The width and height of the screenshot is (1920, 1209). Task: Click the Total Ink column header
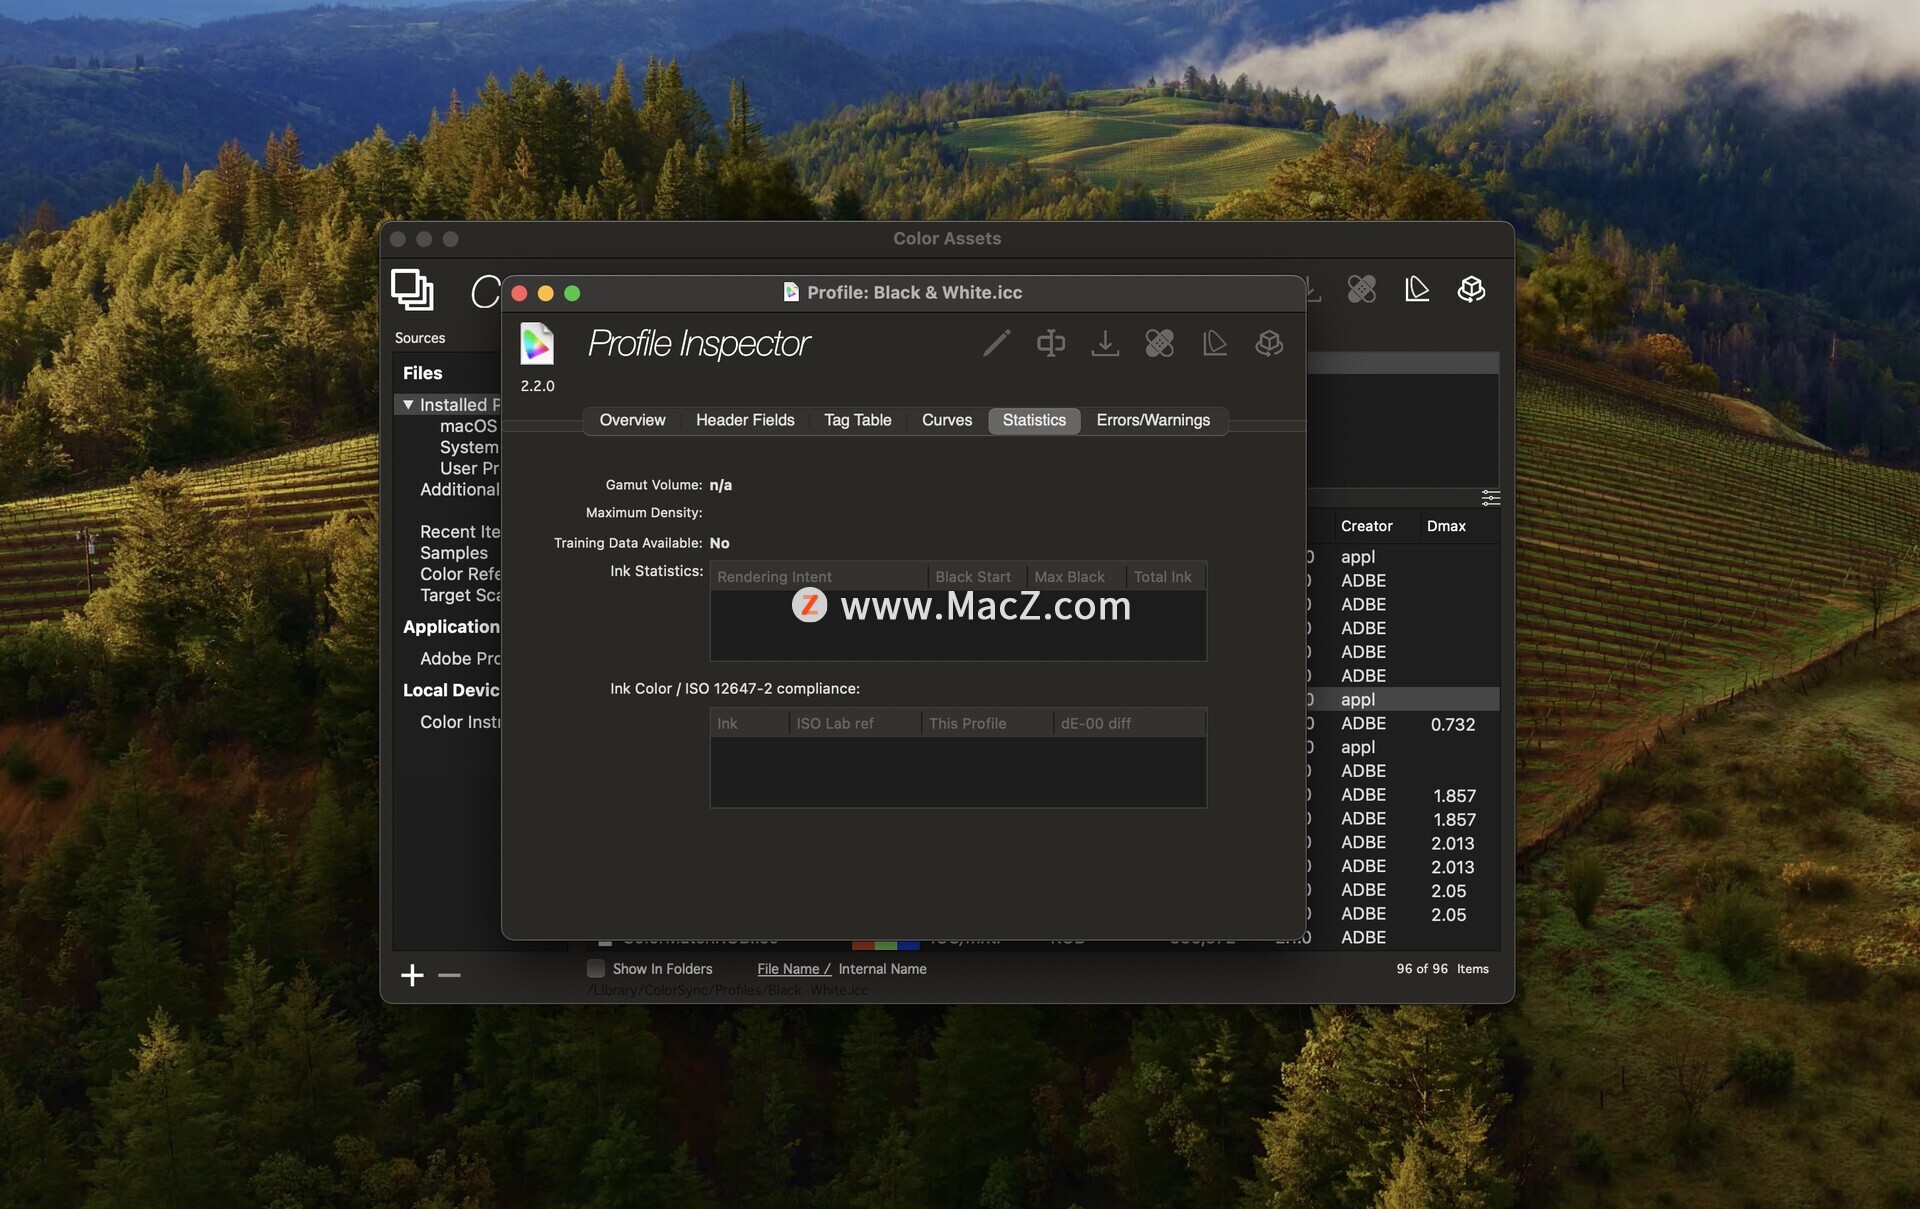click(1166, 576)
